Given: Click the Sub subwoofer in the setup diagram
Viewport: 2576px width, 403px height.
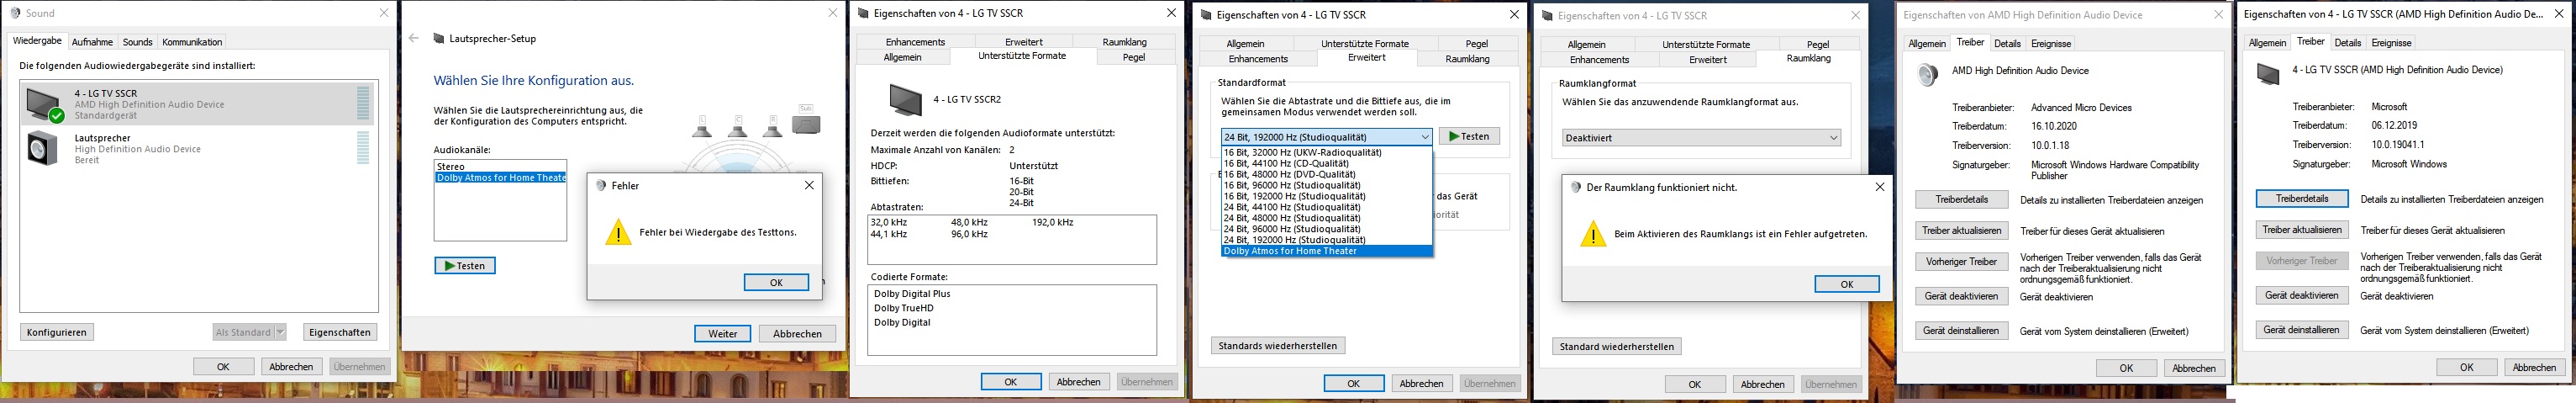Looking at the screenshot, I should [x=806, y=119].
